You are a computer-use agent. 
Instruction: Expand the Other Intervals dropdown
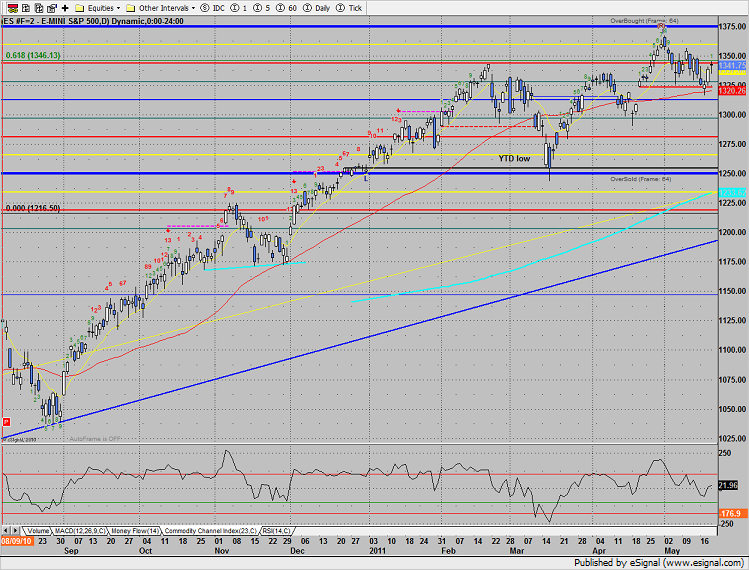tap(193, 8)
